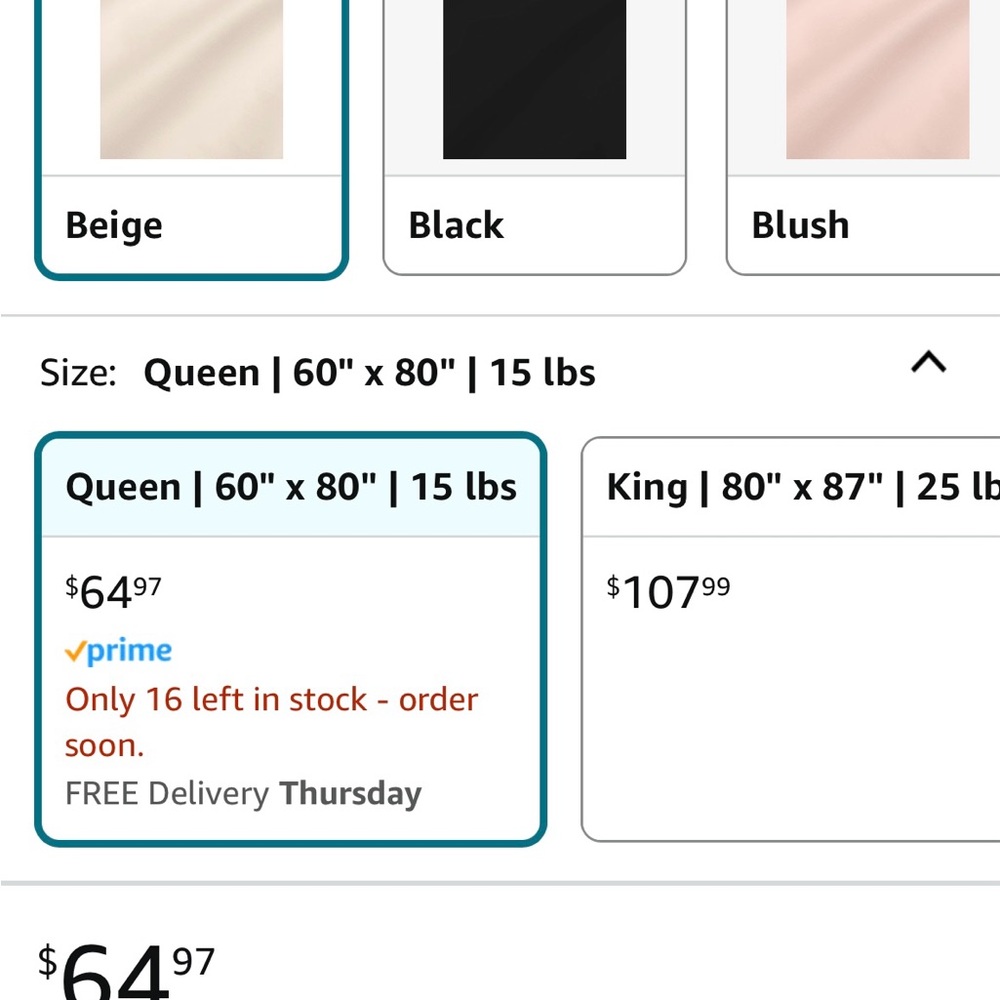
Task: Choose King 80" x 87" size title
Action: coord(800,487)
